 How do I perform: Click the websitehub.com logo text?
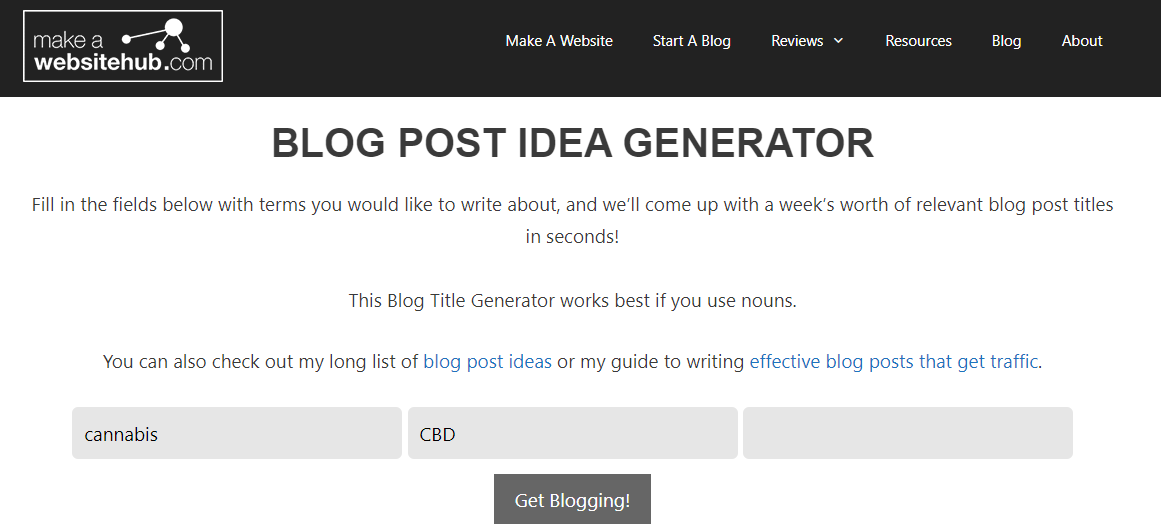coord(123,63)
